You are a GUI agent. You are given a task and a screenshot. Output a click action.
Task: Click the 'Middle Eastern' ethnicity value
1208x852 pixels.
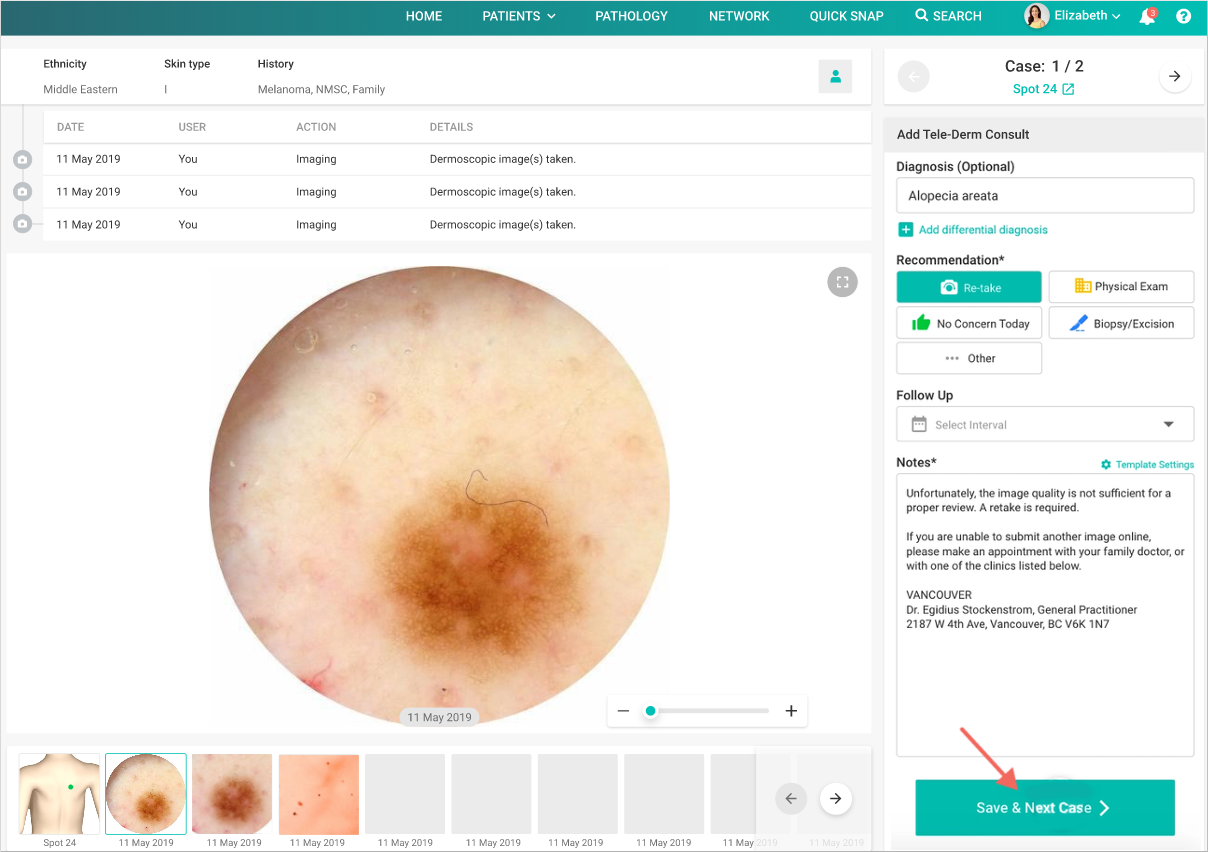[x=80, y=89]
